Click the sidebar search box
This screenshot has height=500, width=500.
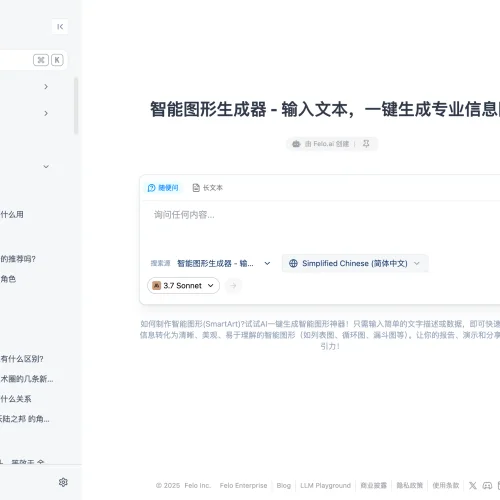[x=33, y=60]
